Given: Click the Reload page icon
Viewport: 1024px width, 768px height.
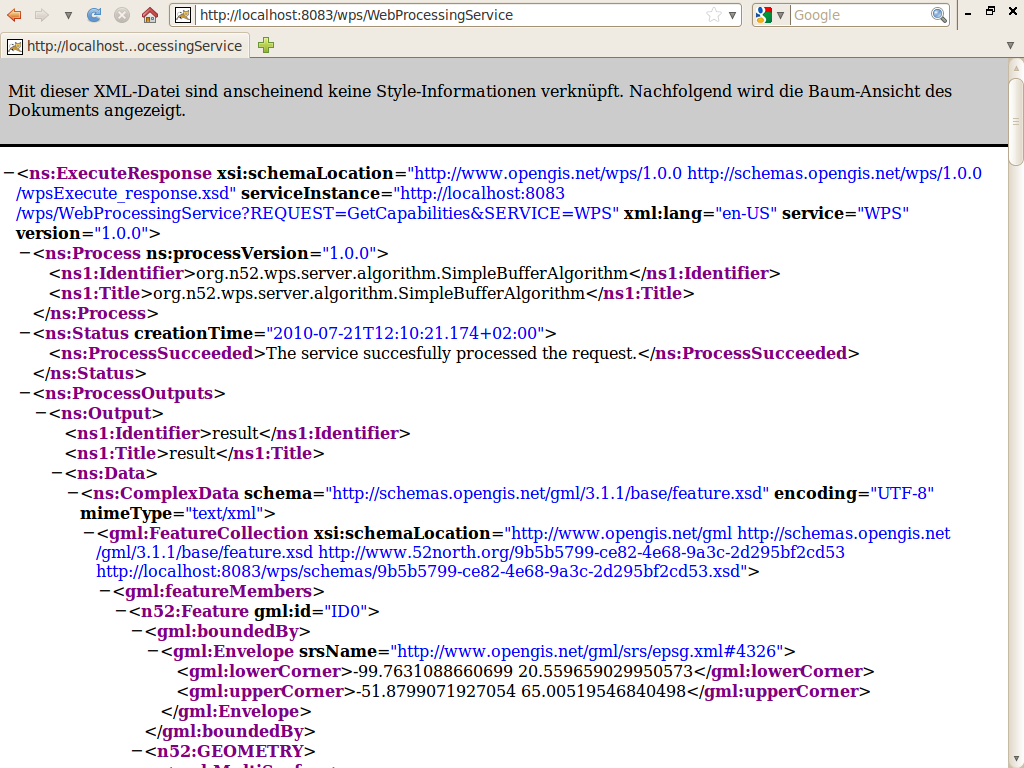Looking at the screenshot, I should click(94, 15).
